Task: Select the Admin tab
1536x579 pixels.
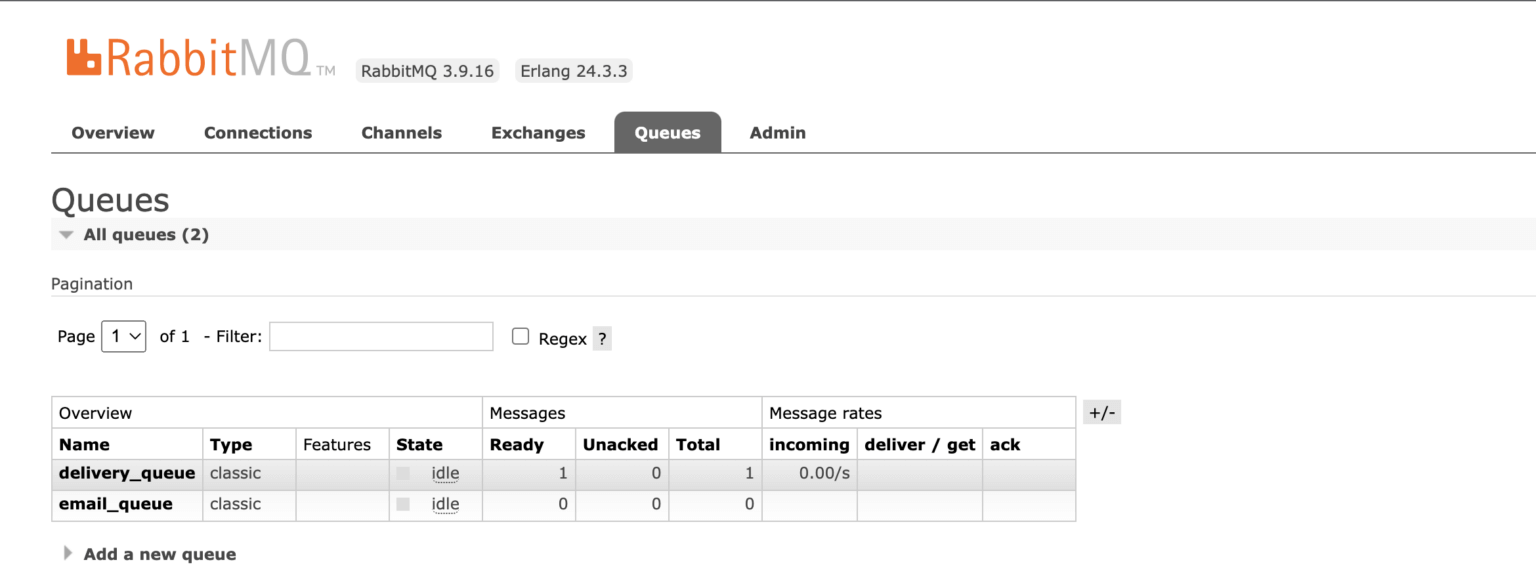Action: click(777, 133)
